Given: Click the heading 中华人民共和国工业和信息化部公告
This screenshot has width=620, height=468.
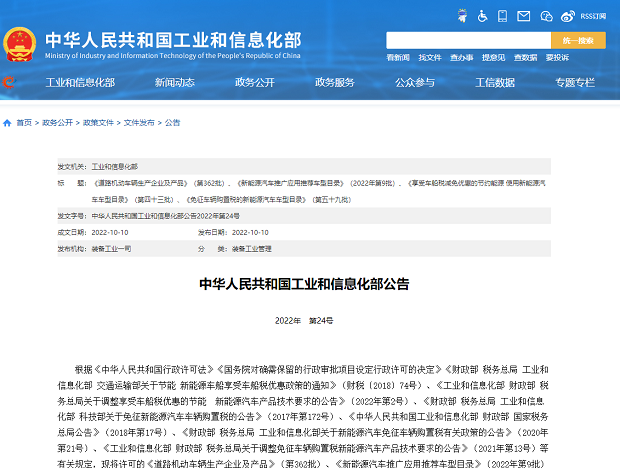Looking at the screenshot, I should (304, 284).
